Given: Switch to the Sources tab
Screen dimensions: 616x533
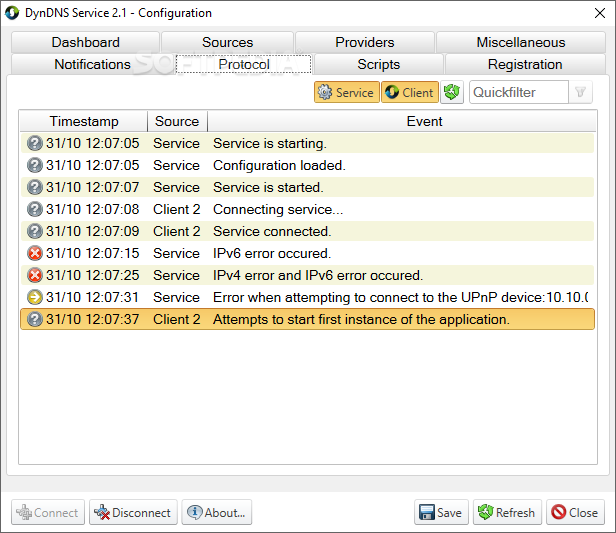Looking at the screenshot, I should tap(227, 42).
